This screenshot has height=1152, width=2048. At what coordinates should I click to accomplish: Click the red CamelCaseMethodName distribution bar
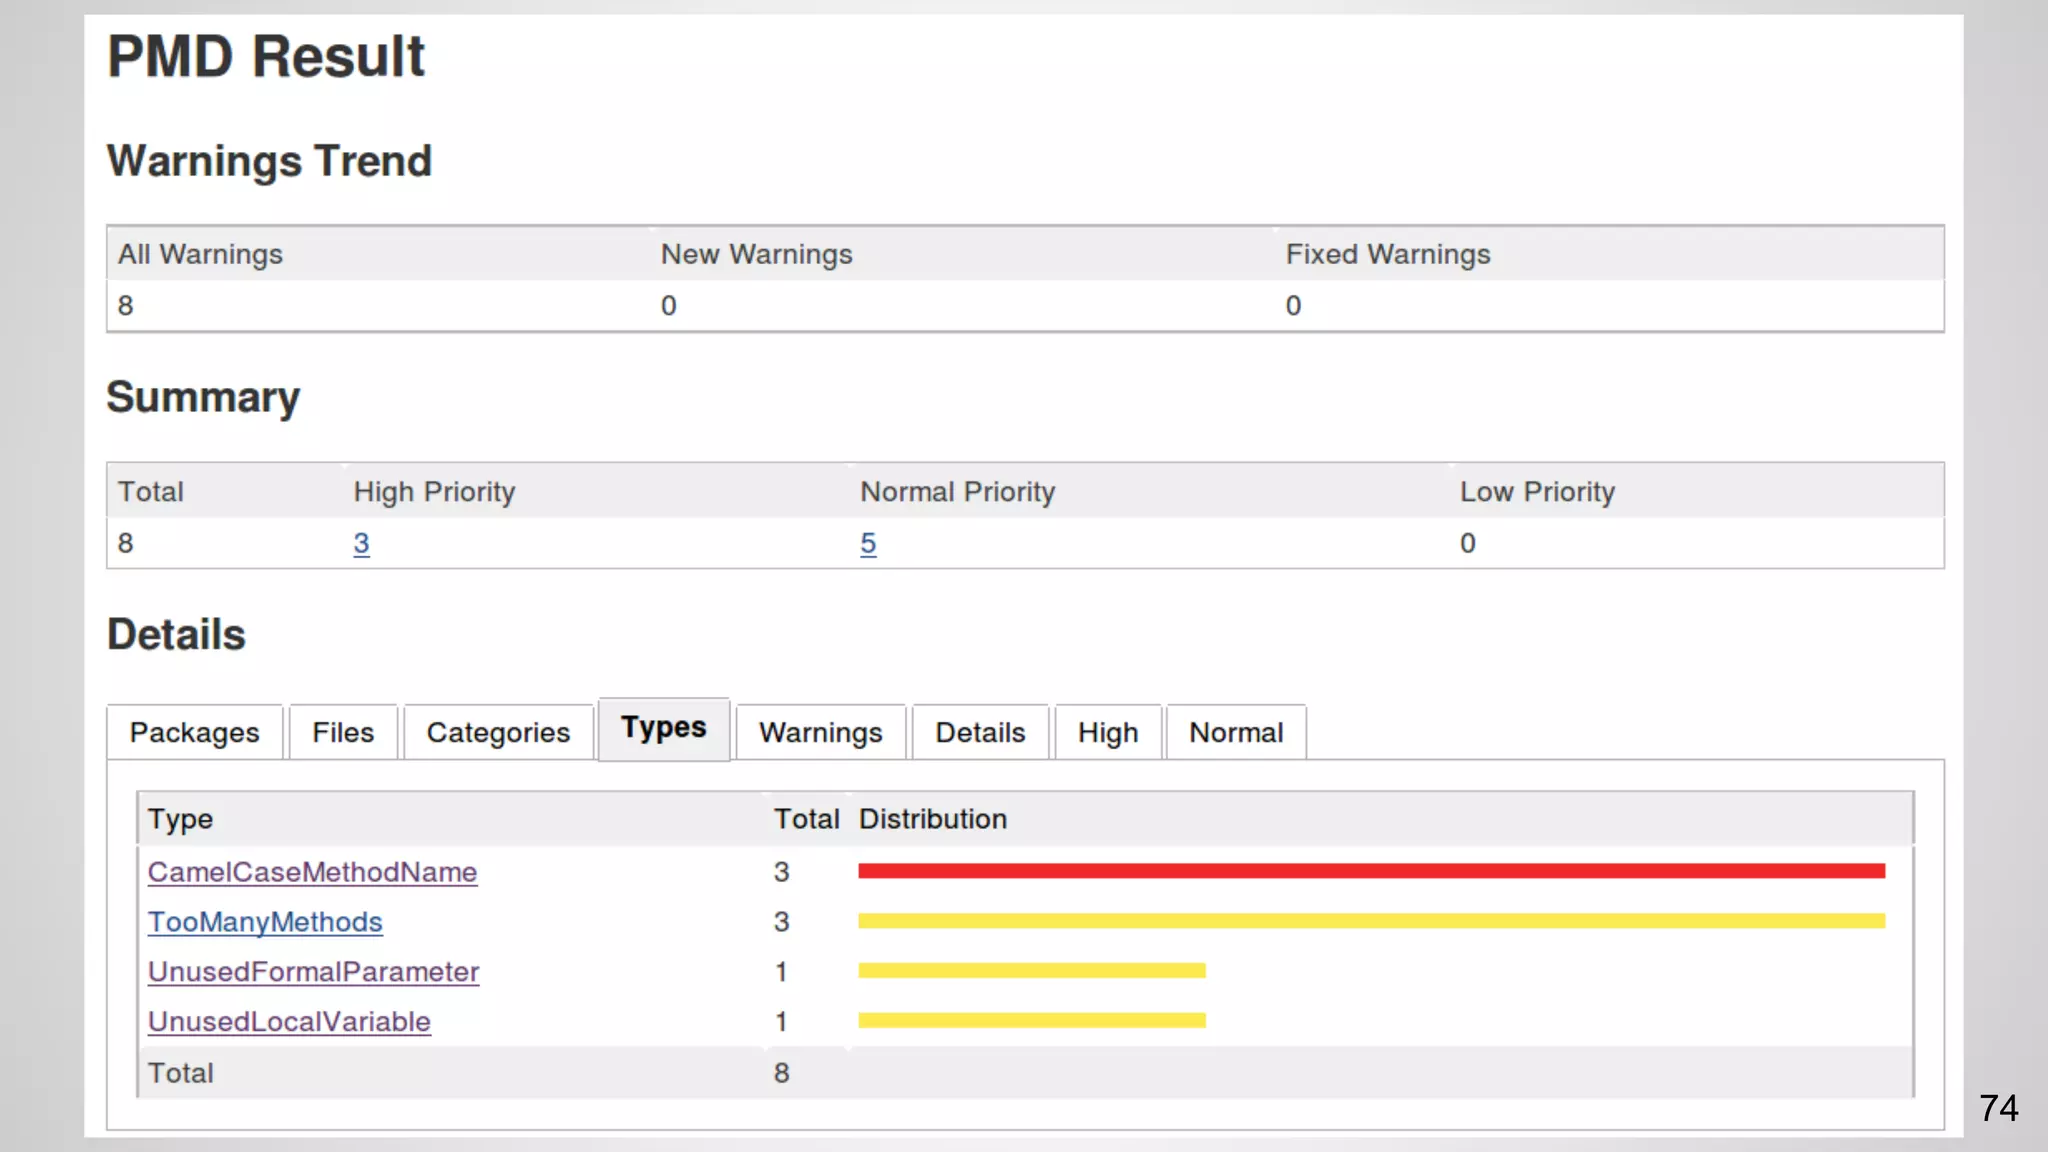(1370, 871)
